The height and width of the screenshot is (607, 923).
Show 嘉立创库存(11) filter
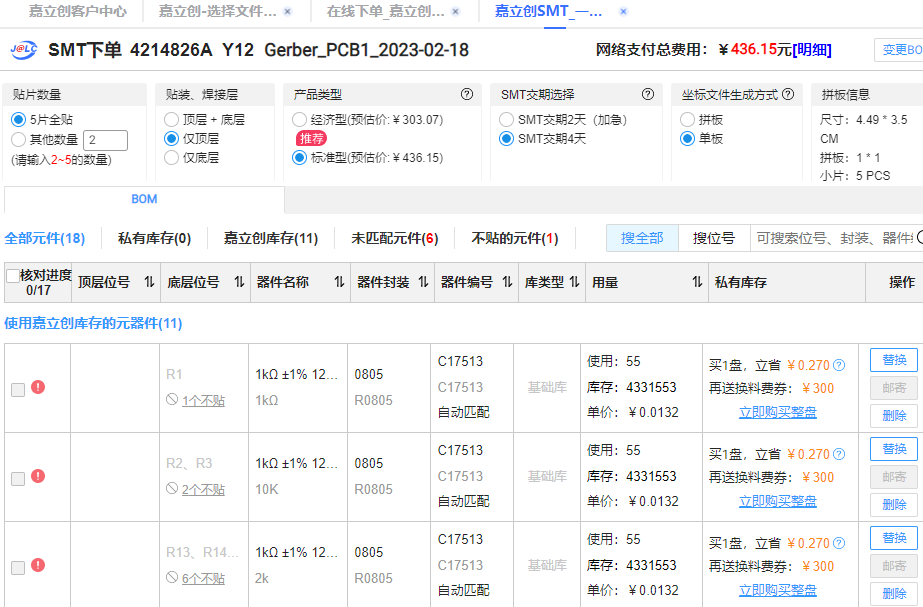(271, 238)
